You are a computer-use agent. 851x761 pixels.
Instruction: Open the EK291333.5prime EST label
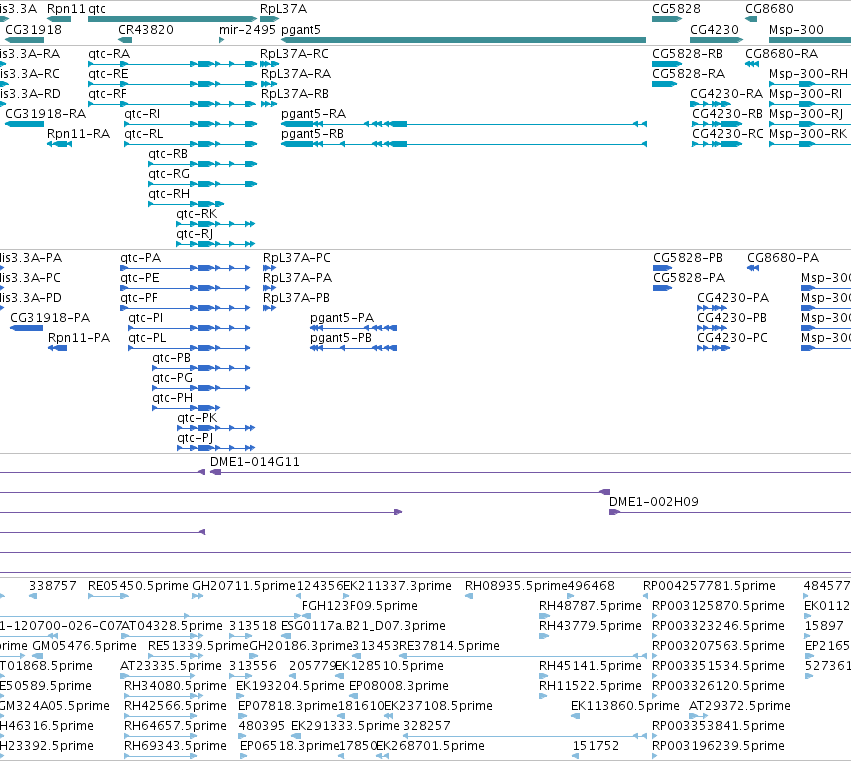point(345,726)
